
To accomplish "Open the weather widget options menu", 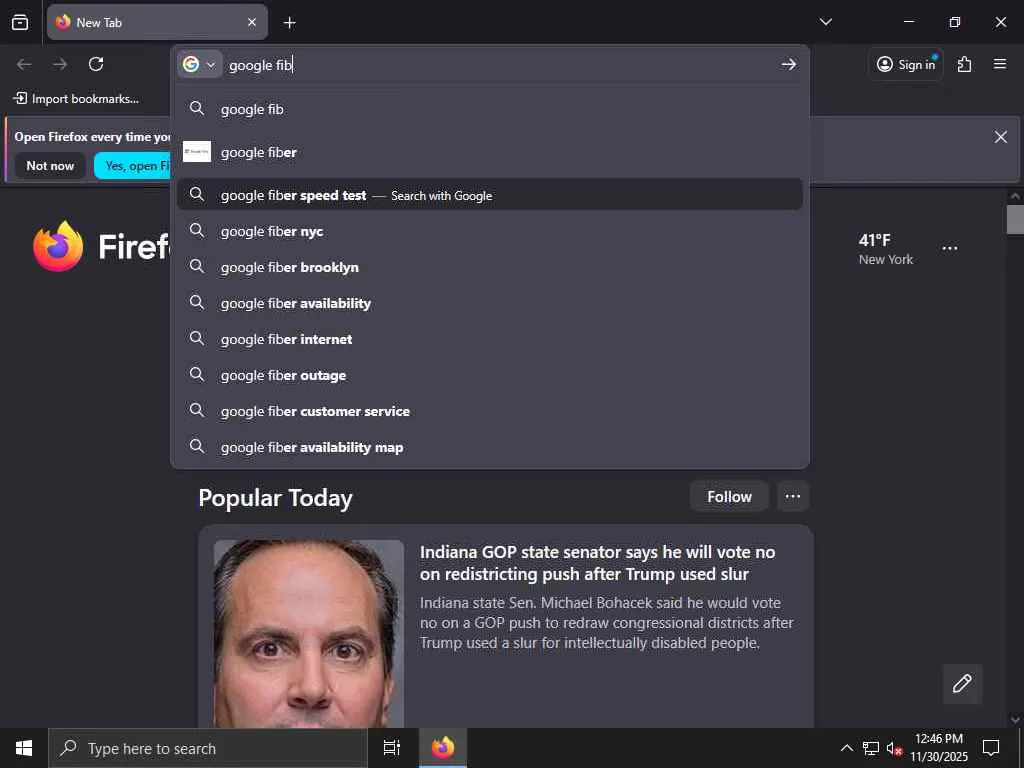I will click(950, 248).
